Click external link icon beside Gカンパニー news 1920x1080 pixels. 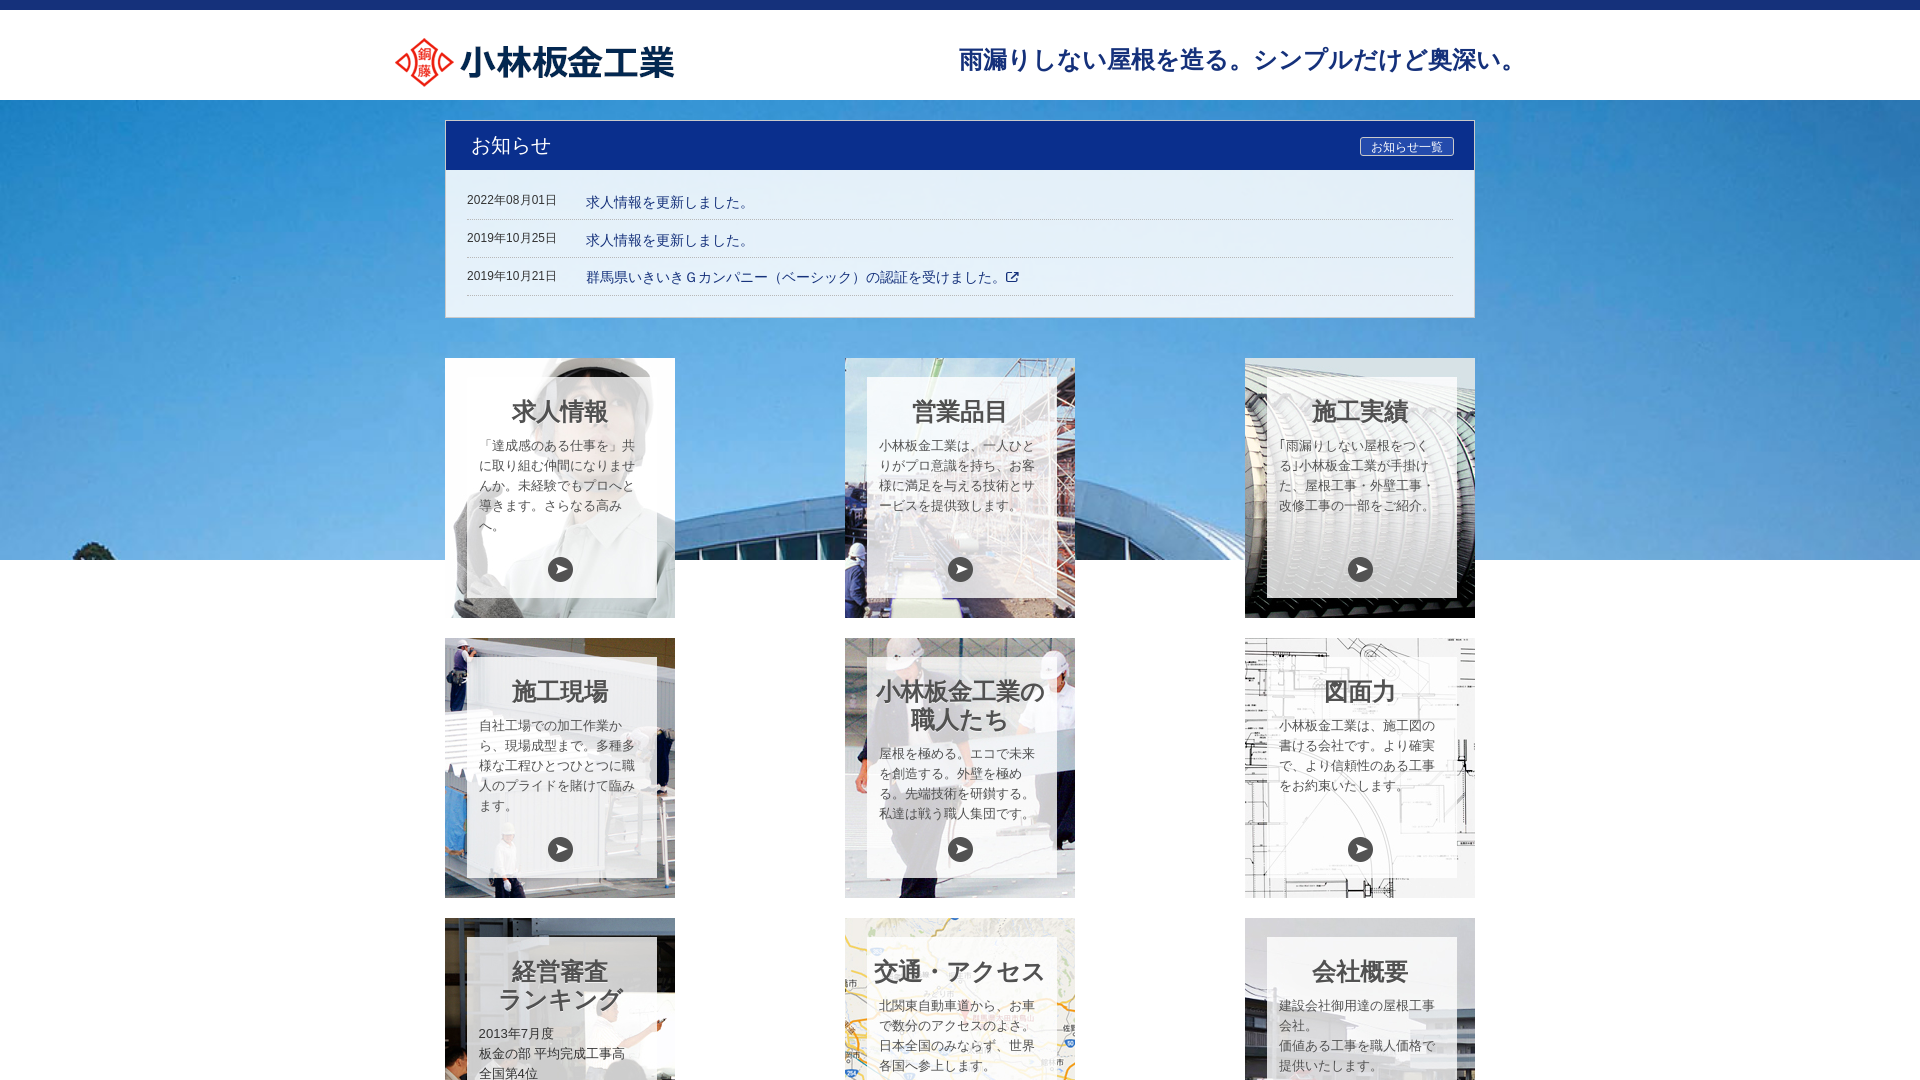(1012, 277)
